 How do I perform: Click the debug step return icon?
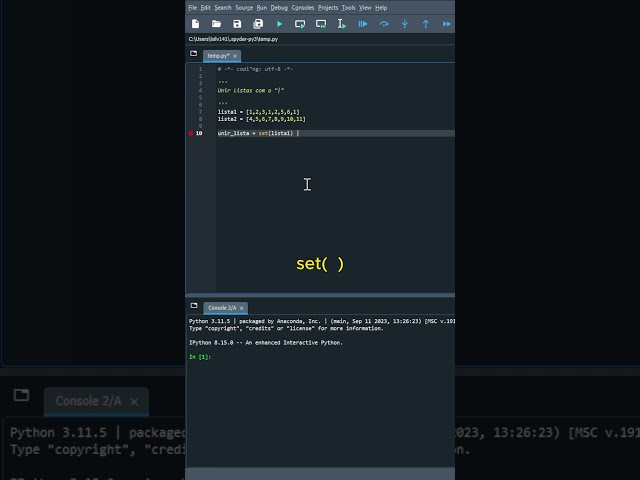click(x=425, y=24)
